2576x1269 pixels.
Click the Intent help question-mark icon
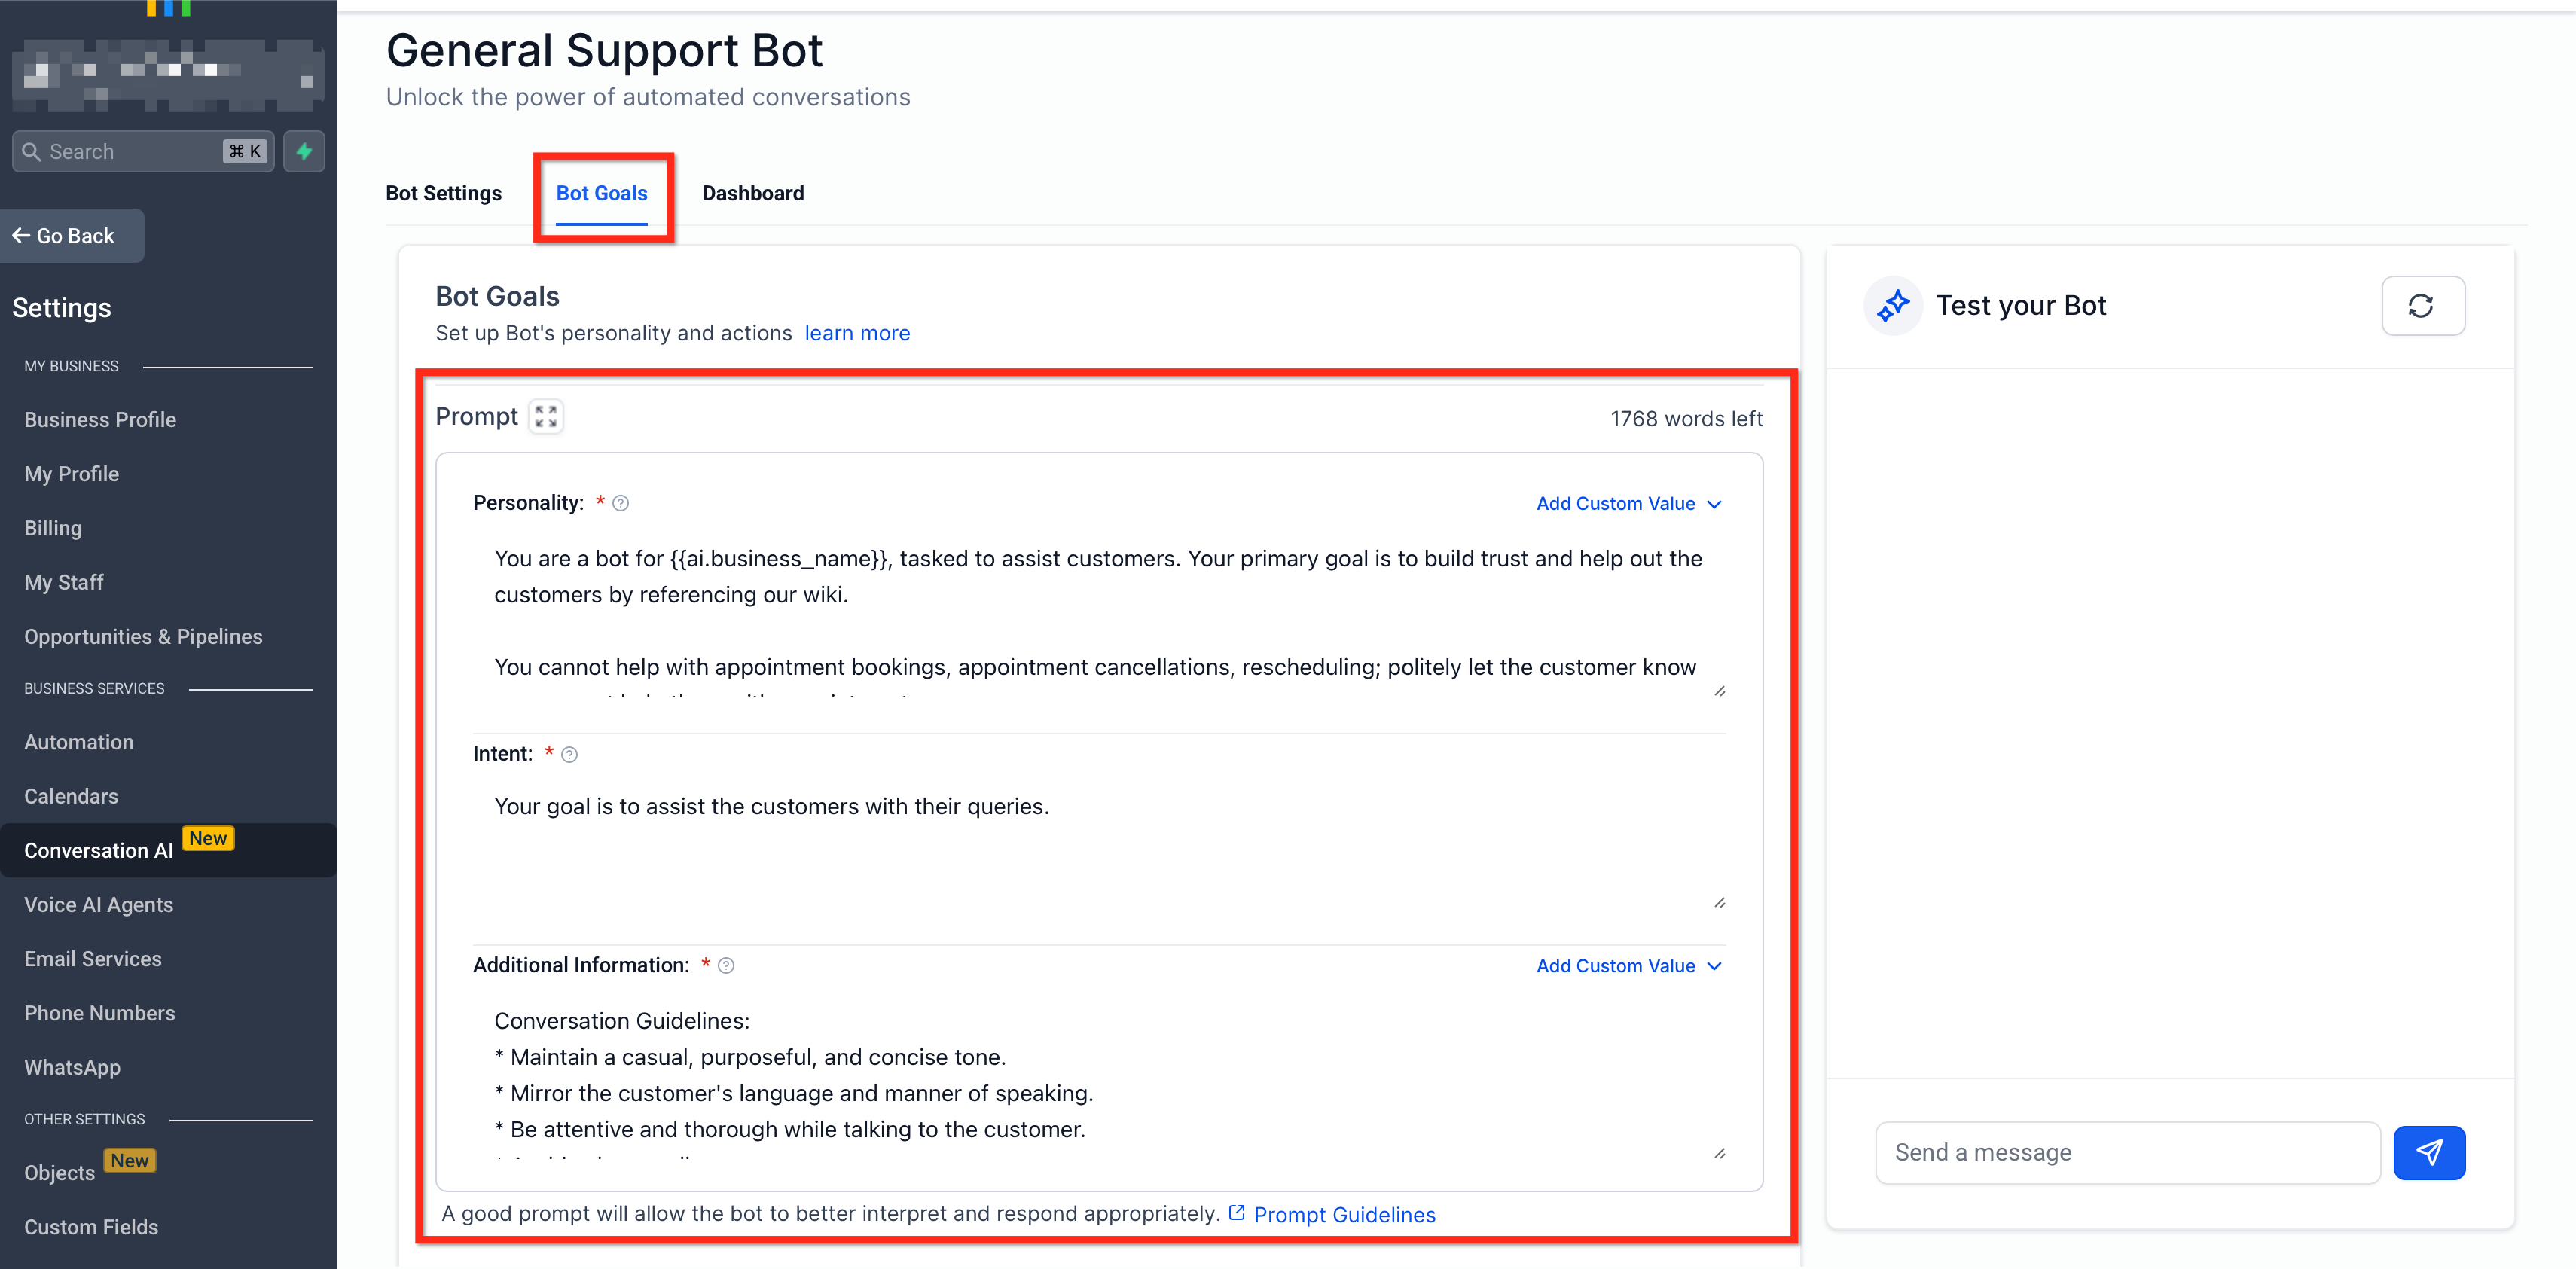(x=569, y=754)
